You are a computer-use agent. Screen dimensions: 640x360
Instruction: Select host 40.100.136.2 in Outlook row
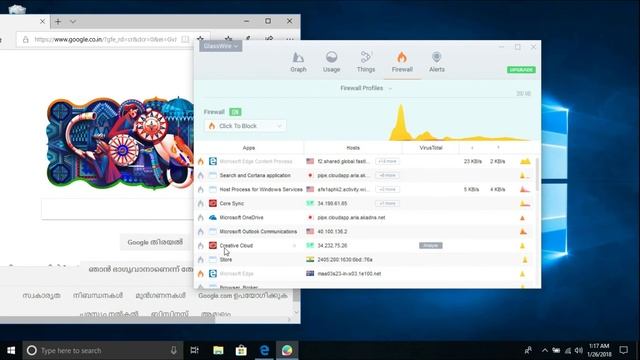332,231
